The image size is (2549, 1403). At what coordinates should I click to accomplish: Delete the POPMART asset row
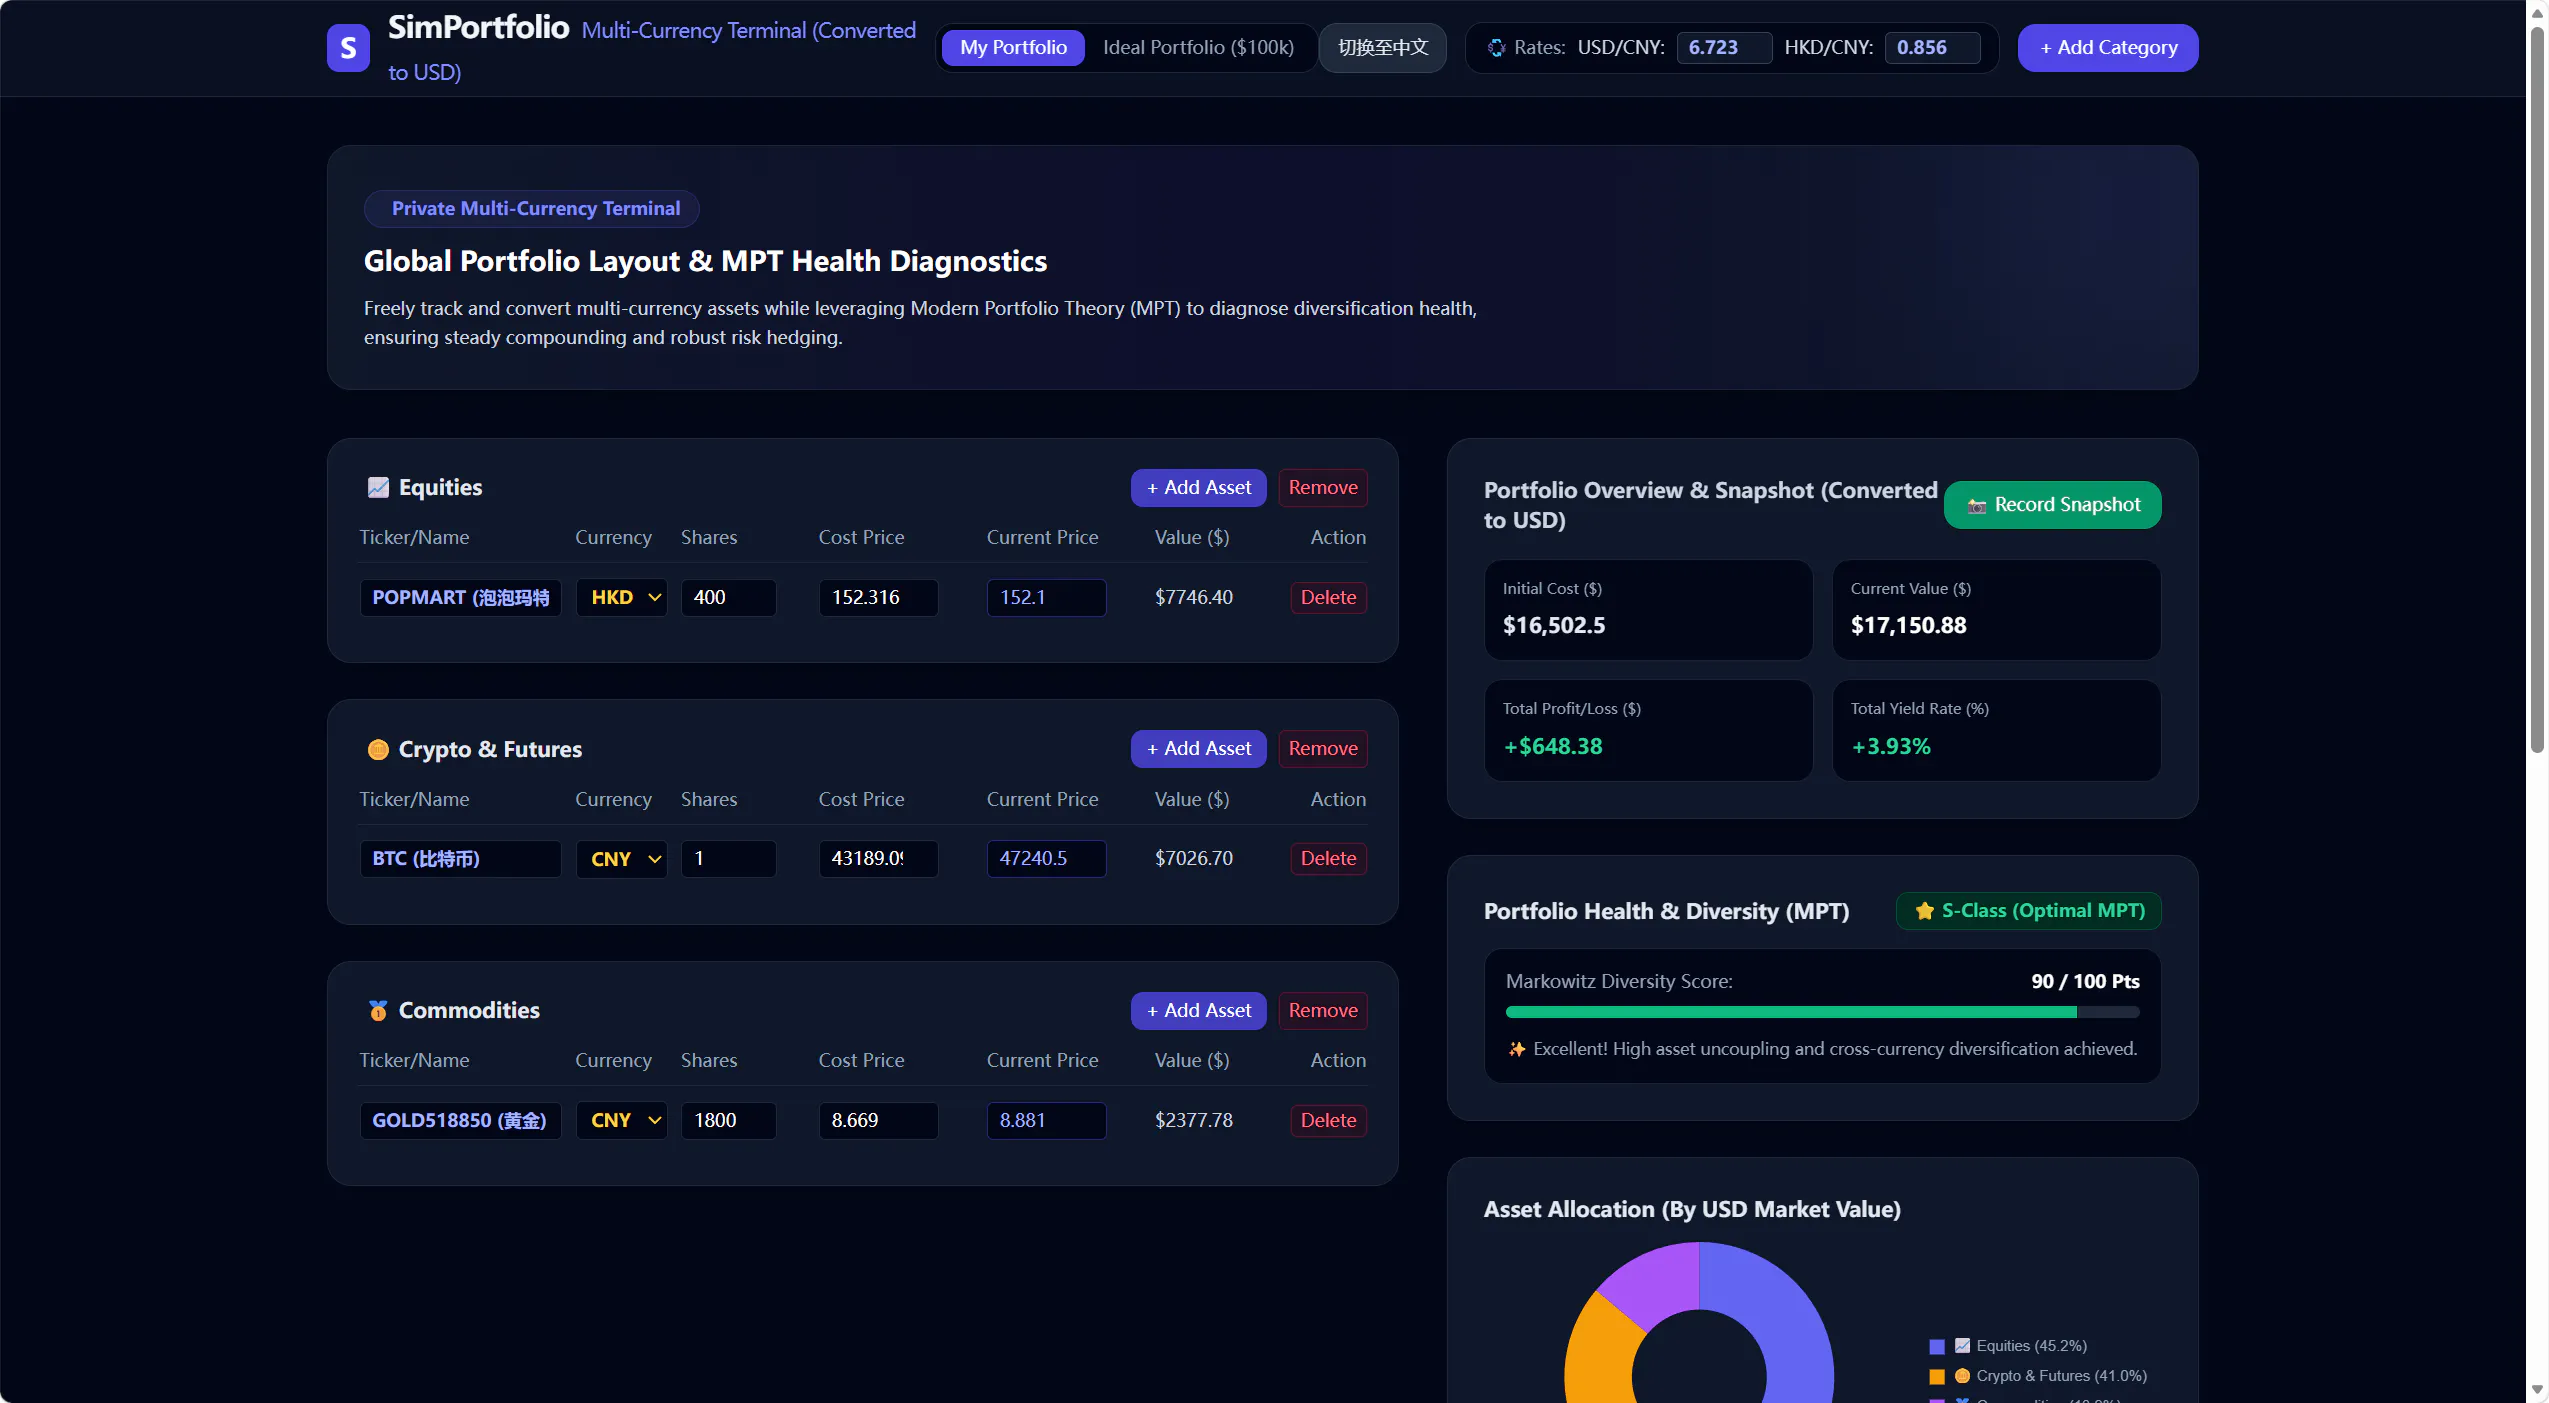[x=1328, y=598]
